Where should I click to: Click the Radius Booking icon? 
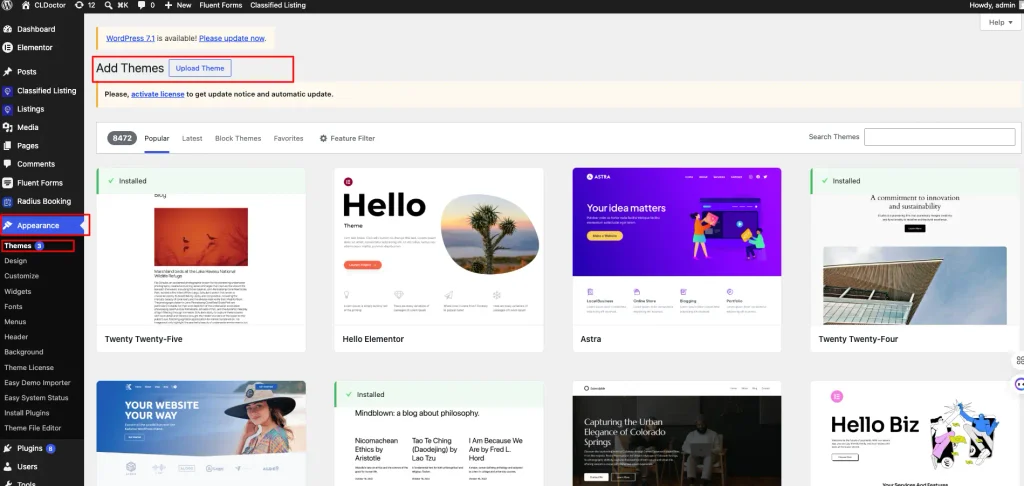(8, 201)
